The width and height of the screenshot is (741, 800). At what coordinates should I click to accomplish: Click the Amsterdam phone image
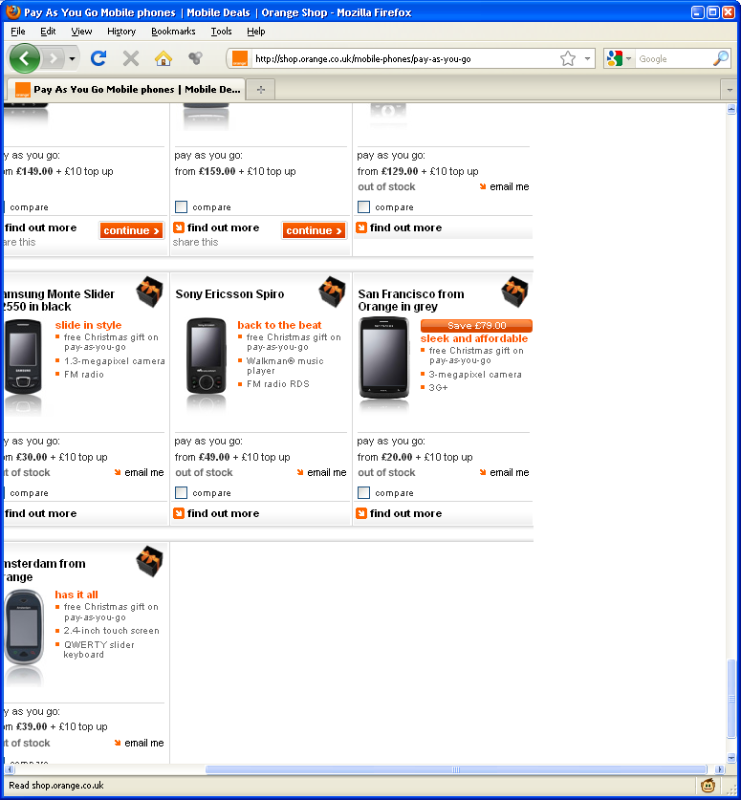[x=24, y=627]
